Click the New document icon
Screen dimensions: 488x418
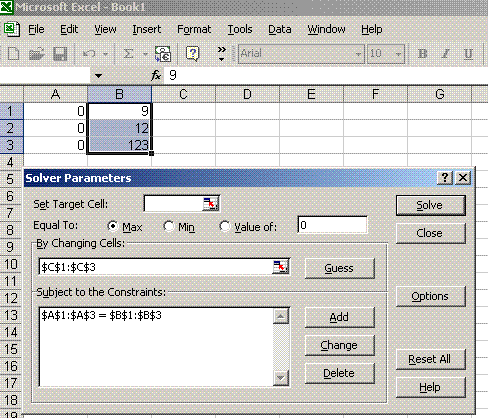[x=13, y=54]
